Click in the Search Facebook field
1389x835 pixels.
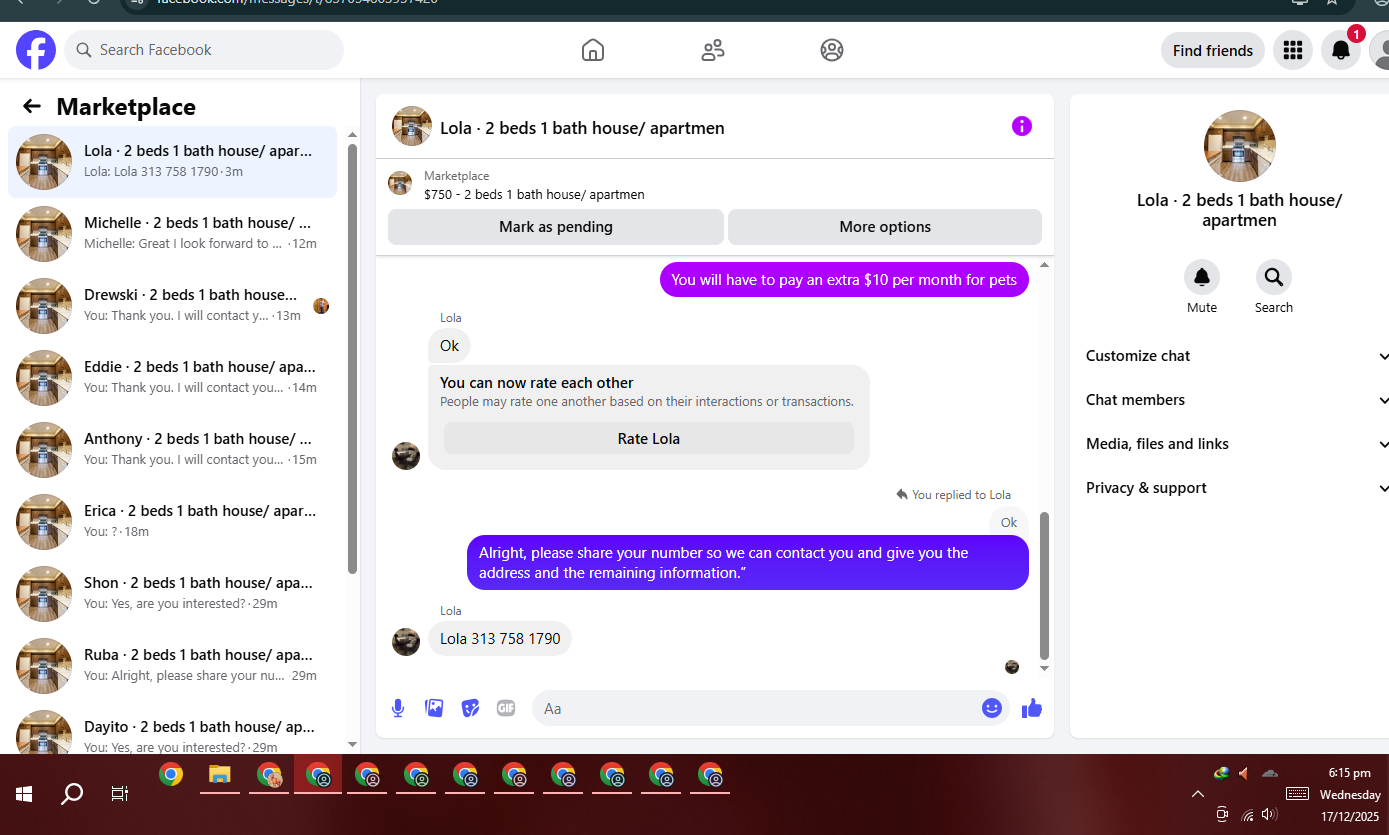(204, 50)
